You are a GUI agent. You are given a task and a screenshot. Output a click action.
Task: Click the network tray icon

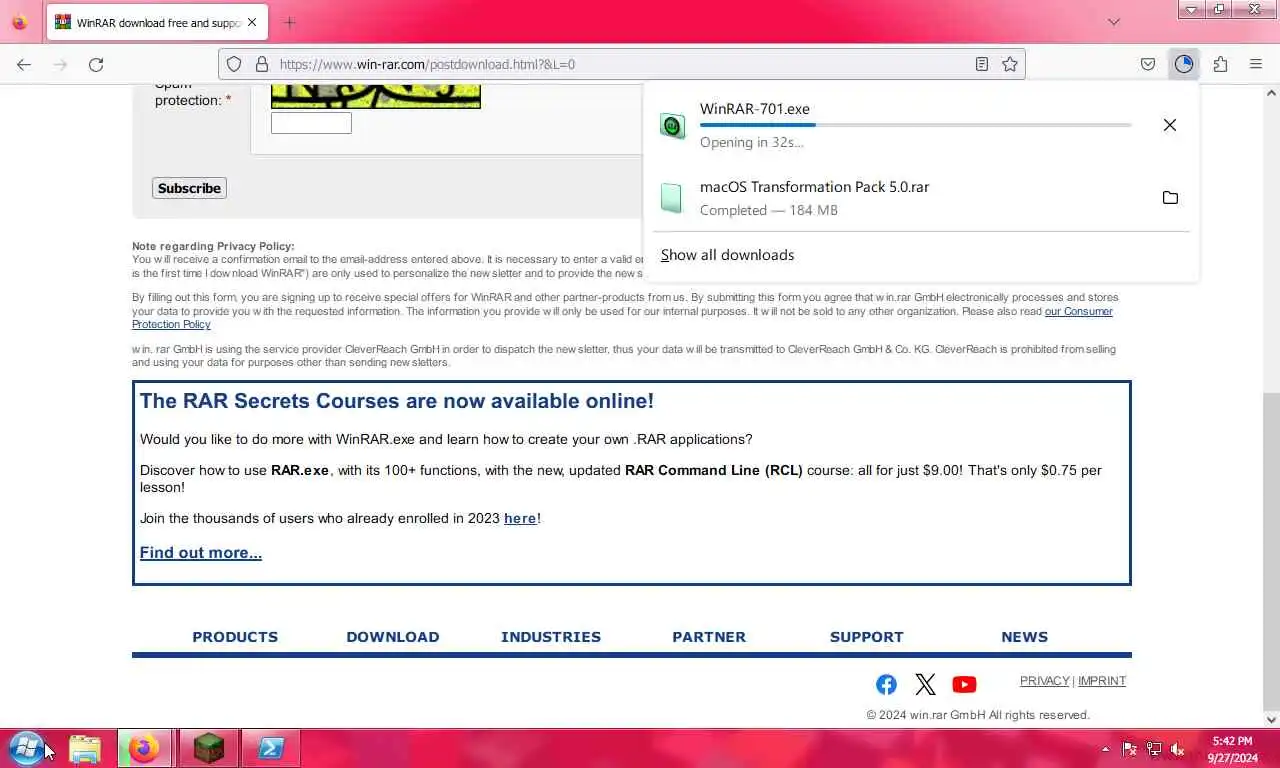(x=1153, y=749)
